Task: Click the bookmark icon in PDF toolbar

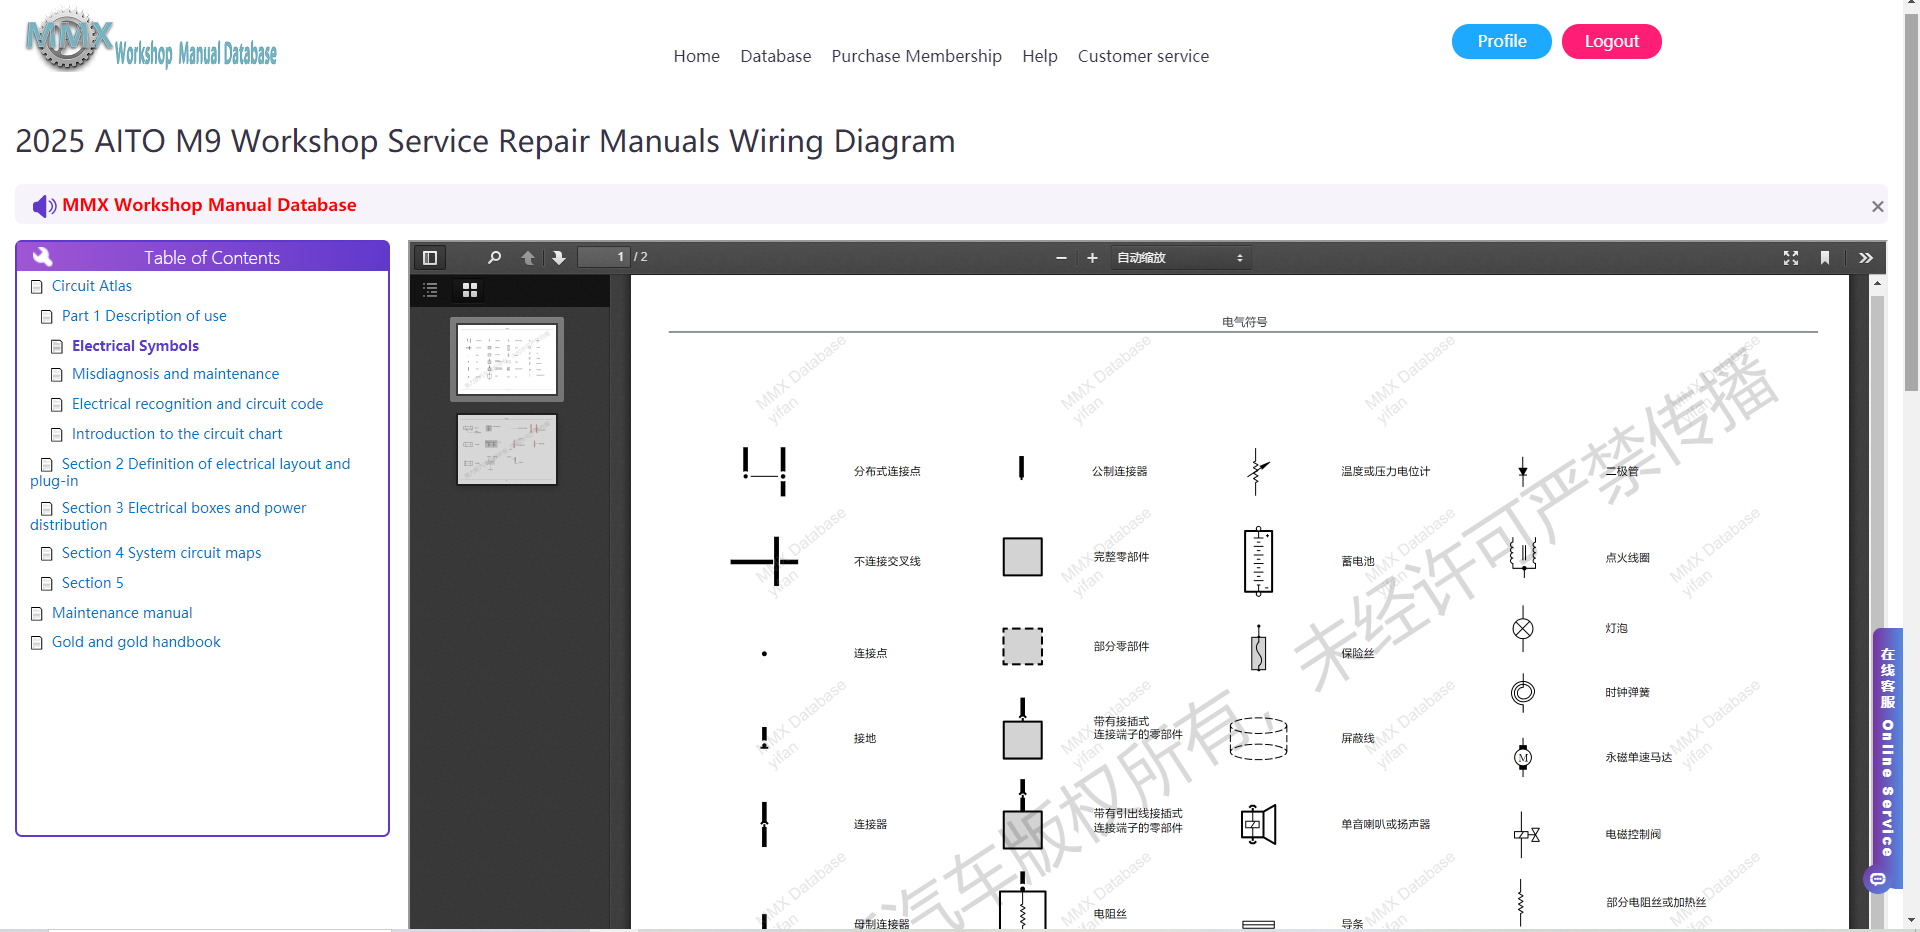Action: 1825,258
